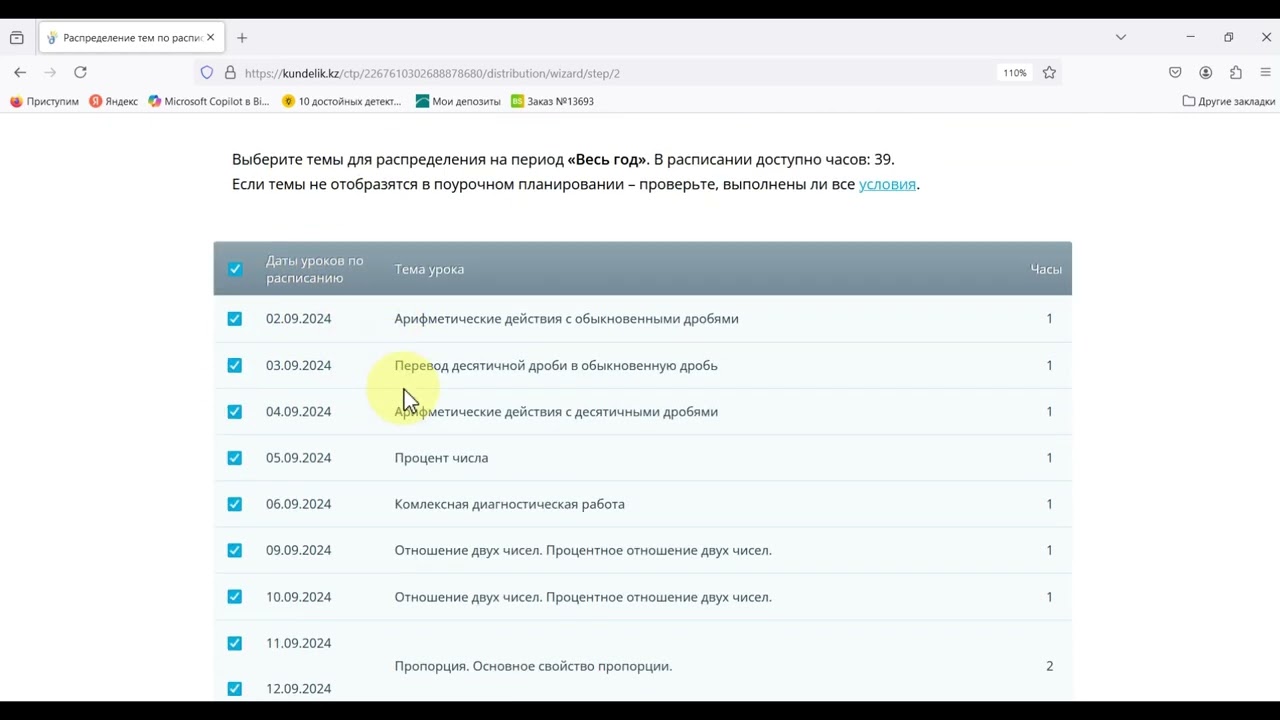
Task: Open Pocket save icon in toolbar
Action: point(1175,73)
